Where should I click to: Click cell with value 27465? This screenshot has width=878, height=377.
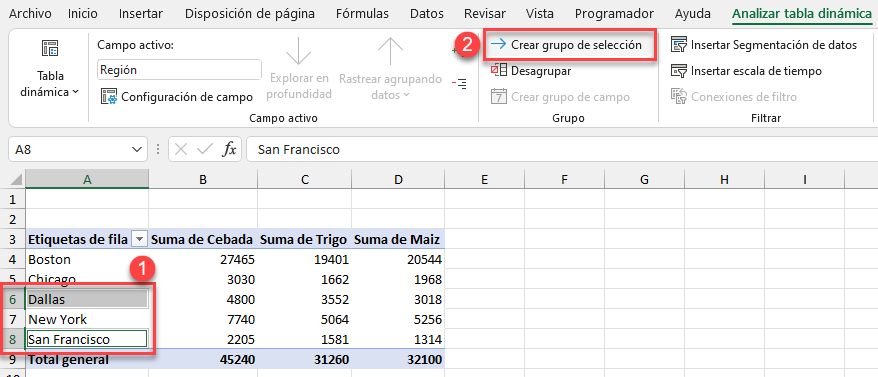(203, 259)
